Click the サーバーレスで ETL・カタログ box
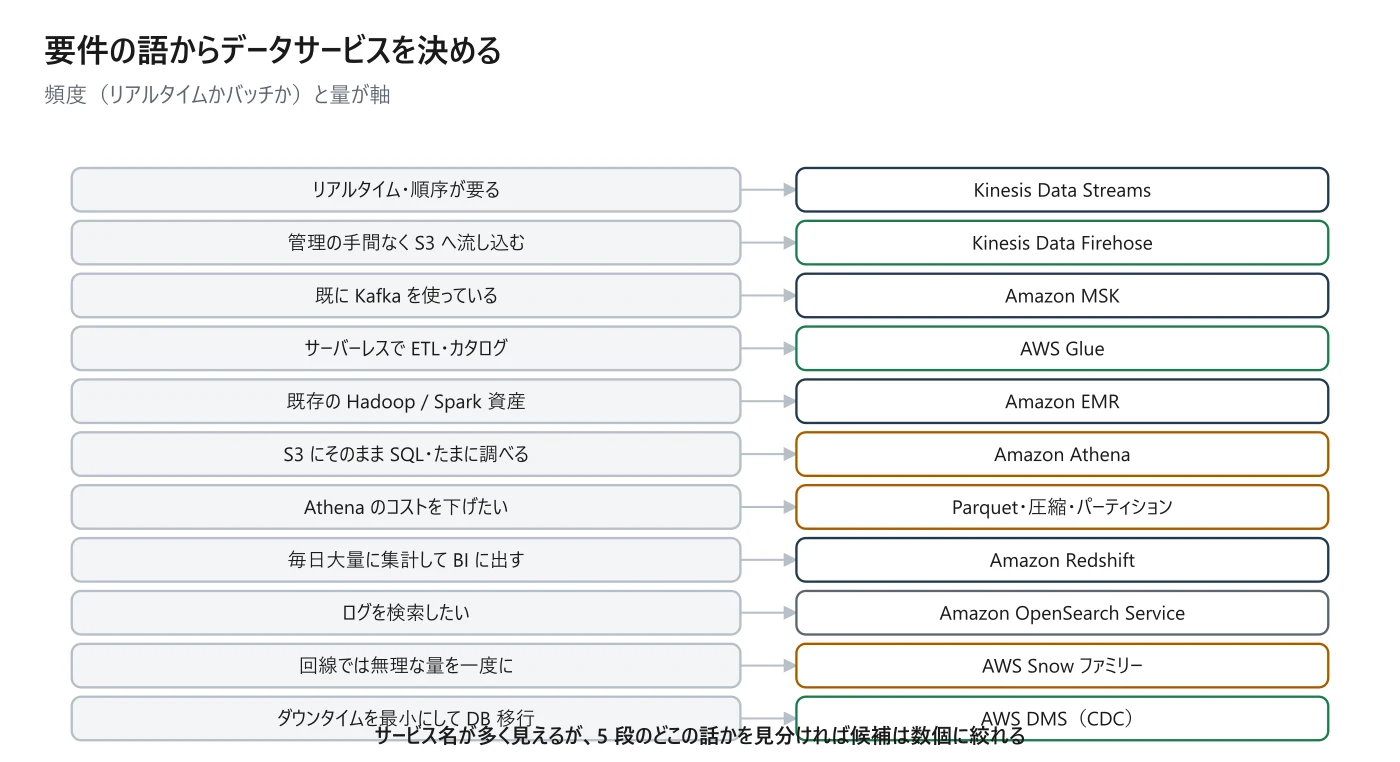This screenshot has height=762, width=1400. [x=406, y=349]
